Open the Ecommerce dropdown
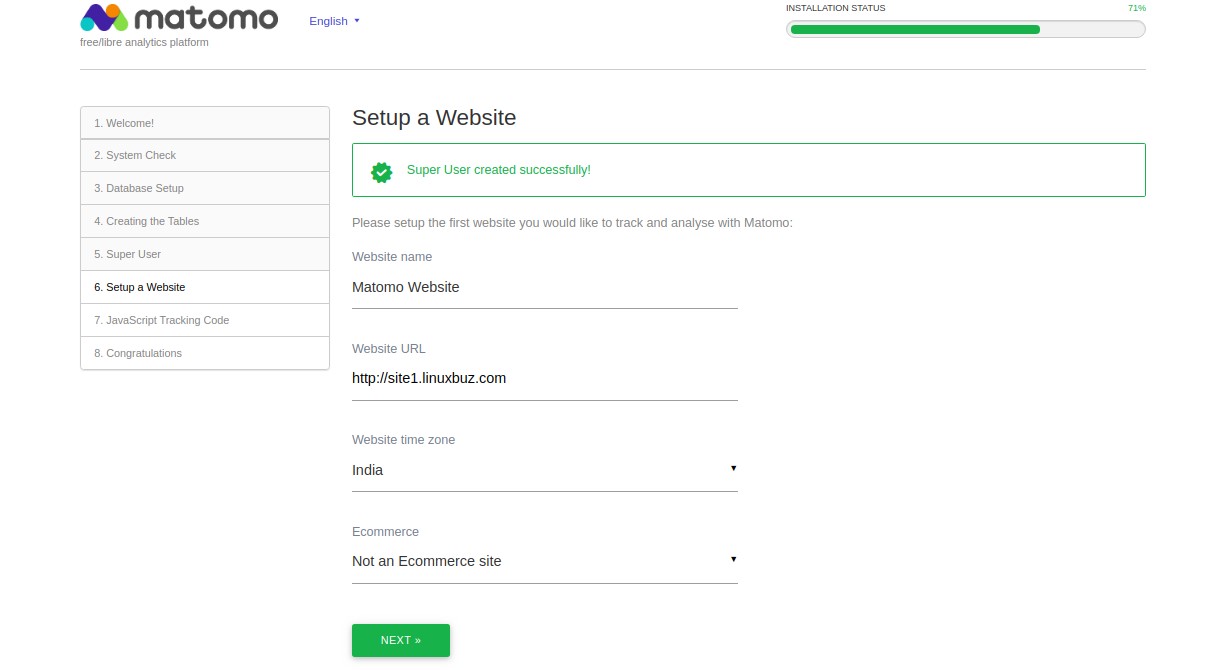 click(545, 561)
